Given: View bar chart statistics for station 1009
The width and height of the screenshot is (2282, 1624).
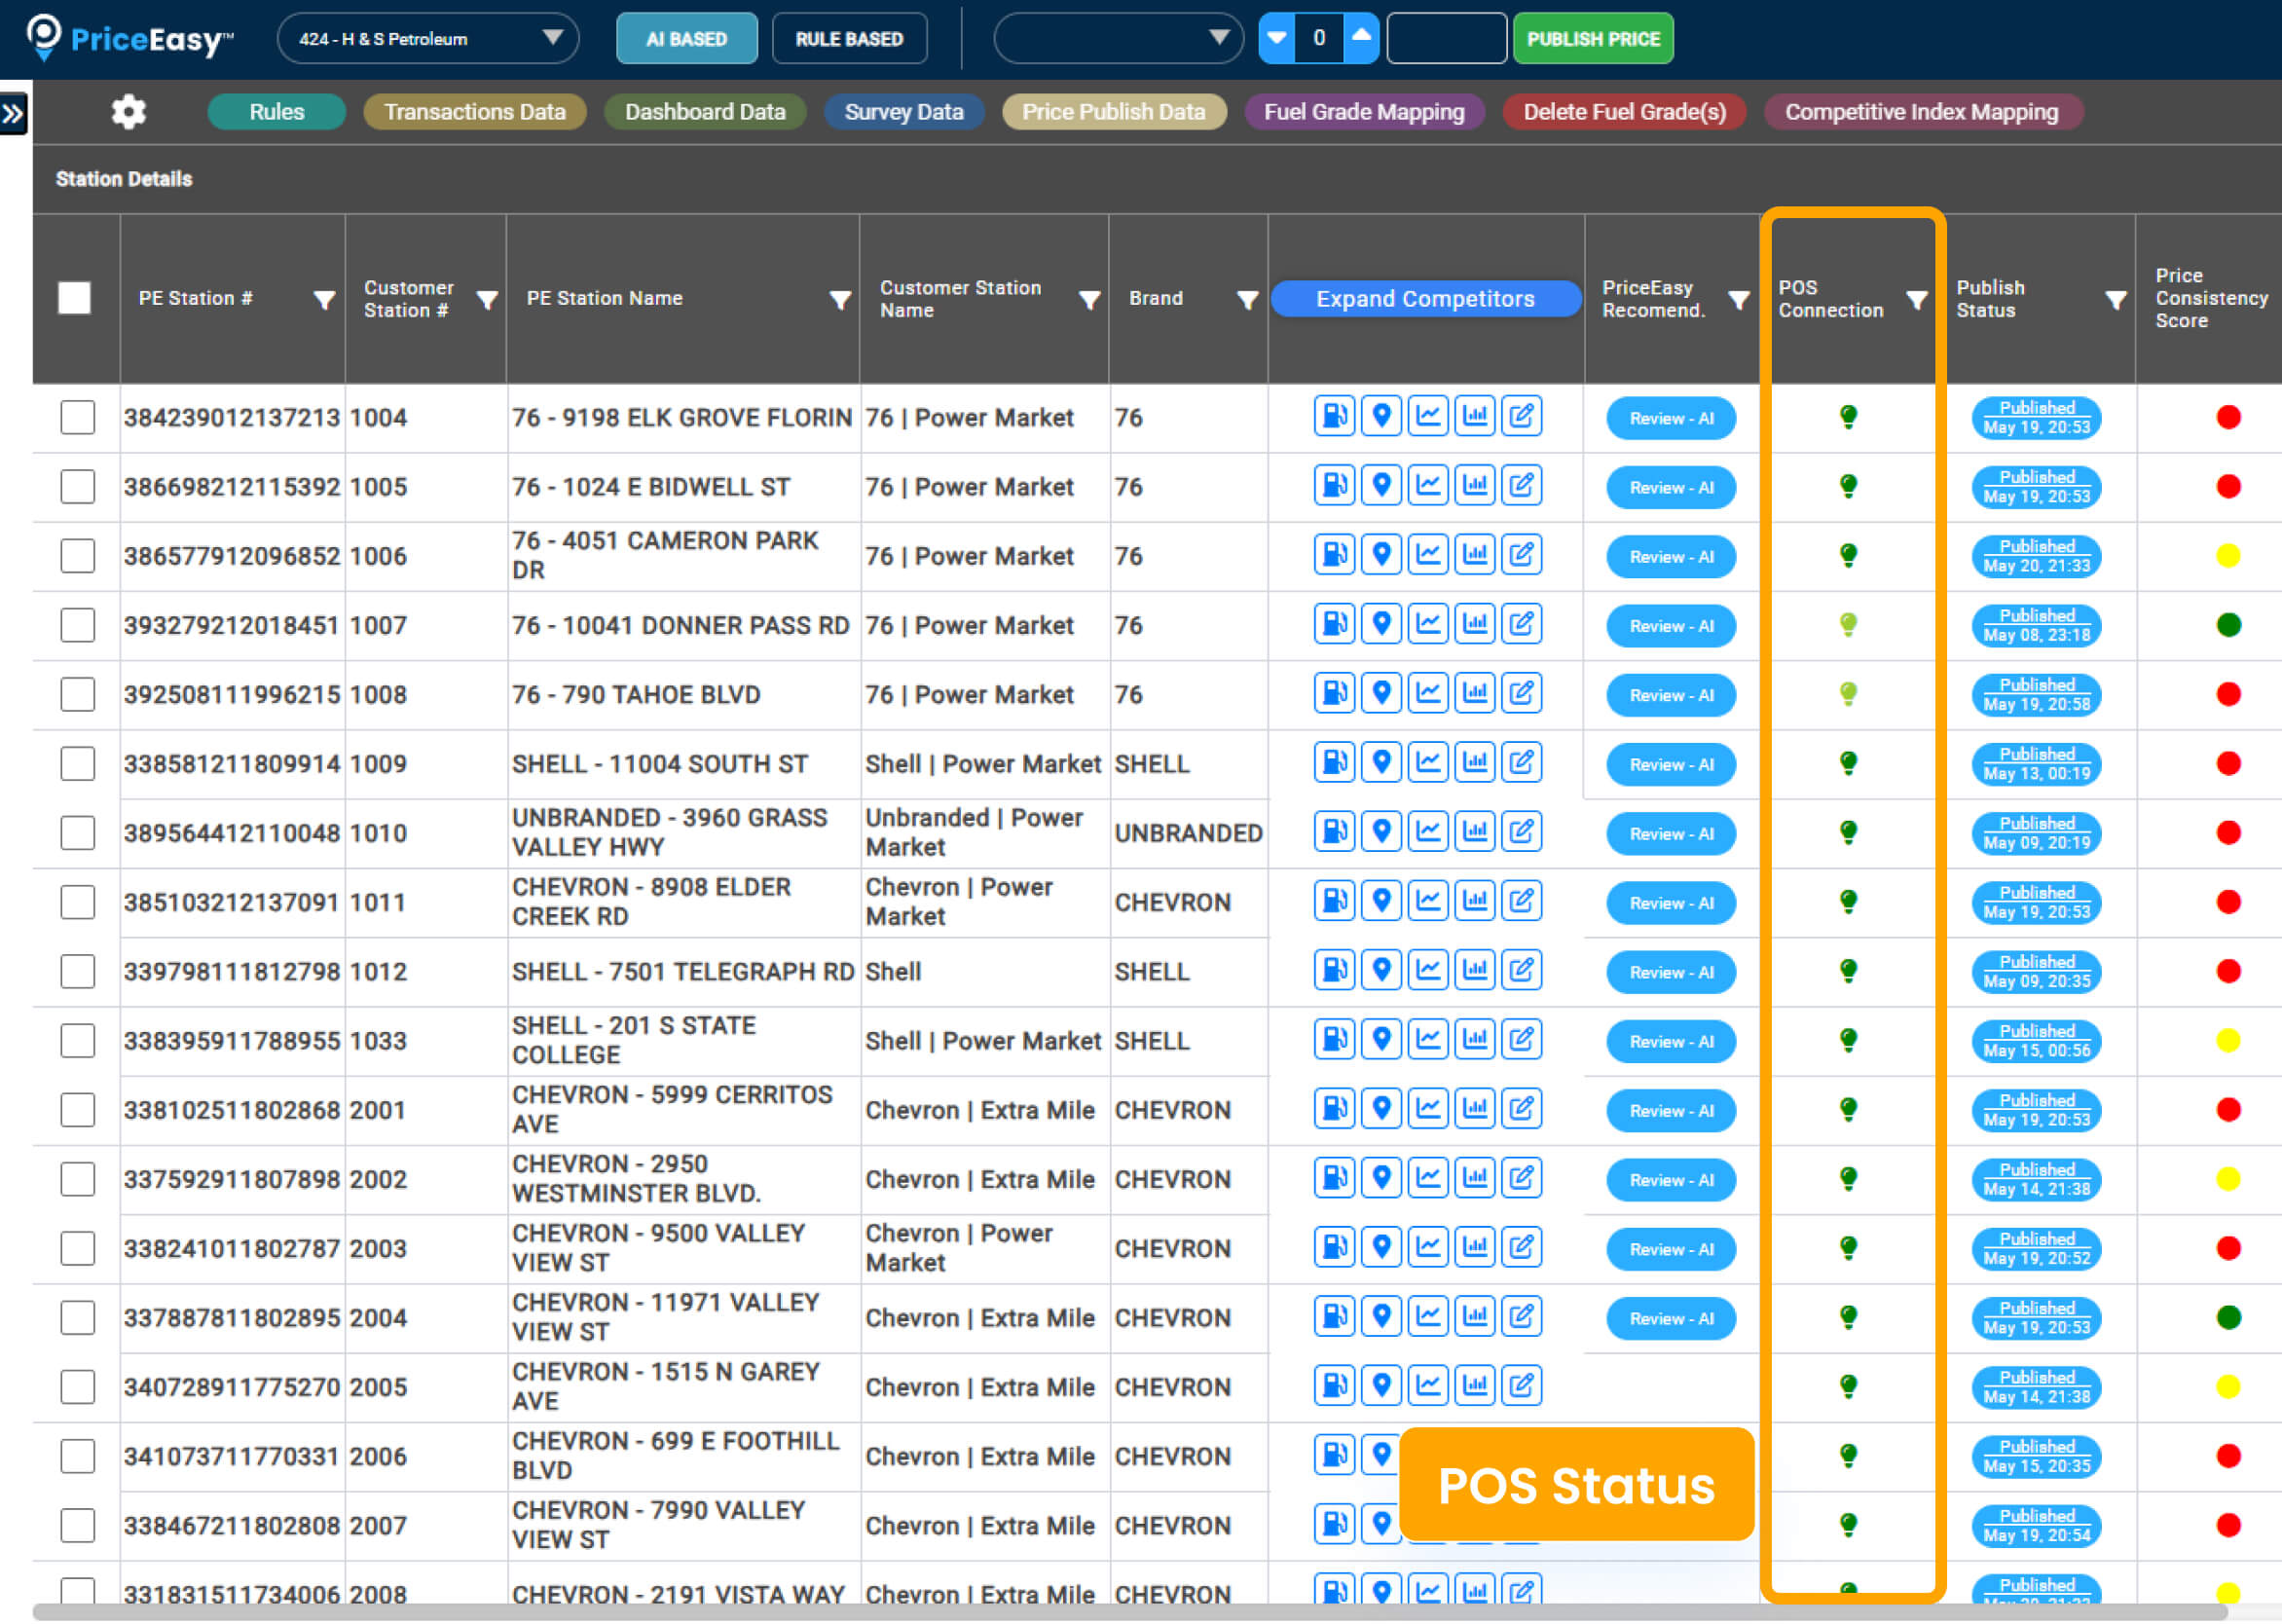Looking at the screenshot, I should [1476, 762].
